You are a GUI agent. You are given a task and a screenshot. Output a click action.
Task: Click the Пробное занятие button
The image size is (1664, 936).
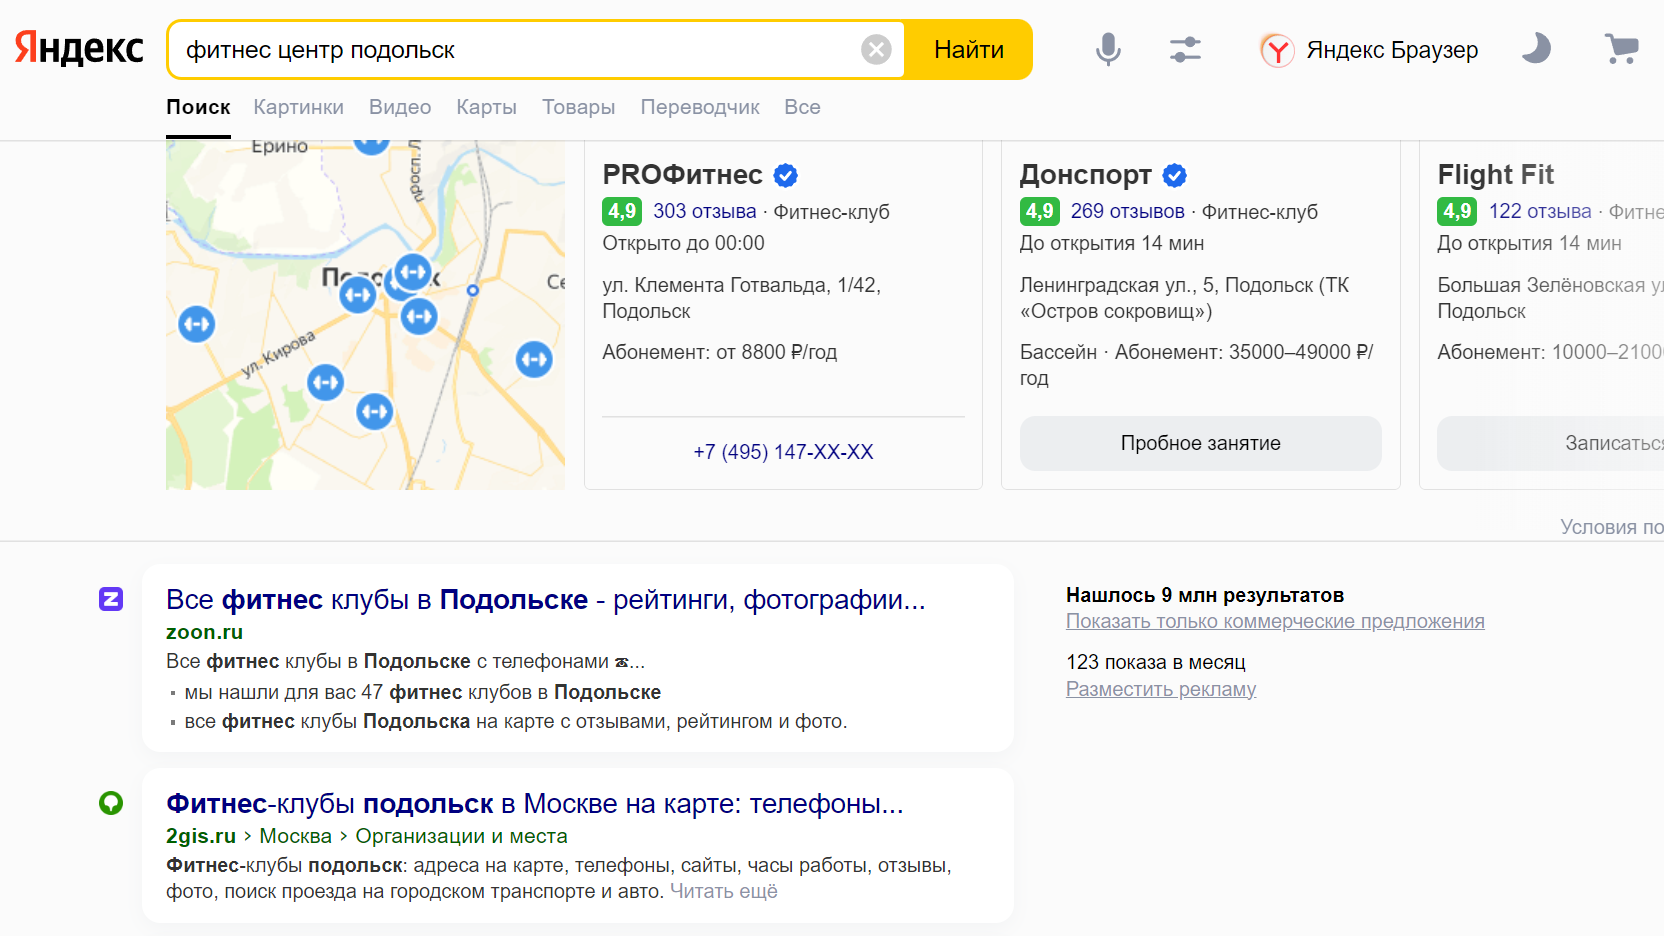pos(1200,443)
